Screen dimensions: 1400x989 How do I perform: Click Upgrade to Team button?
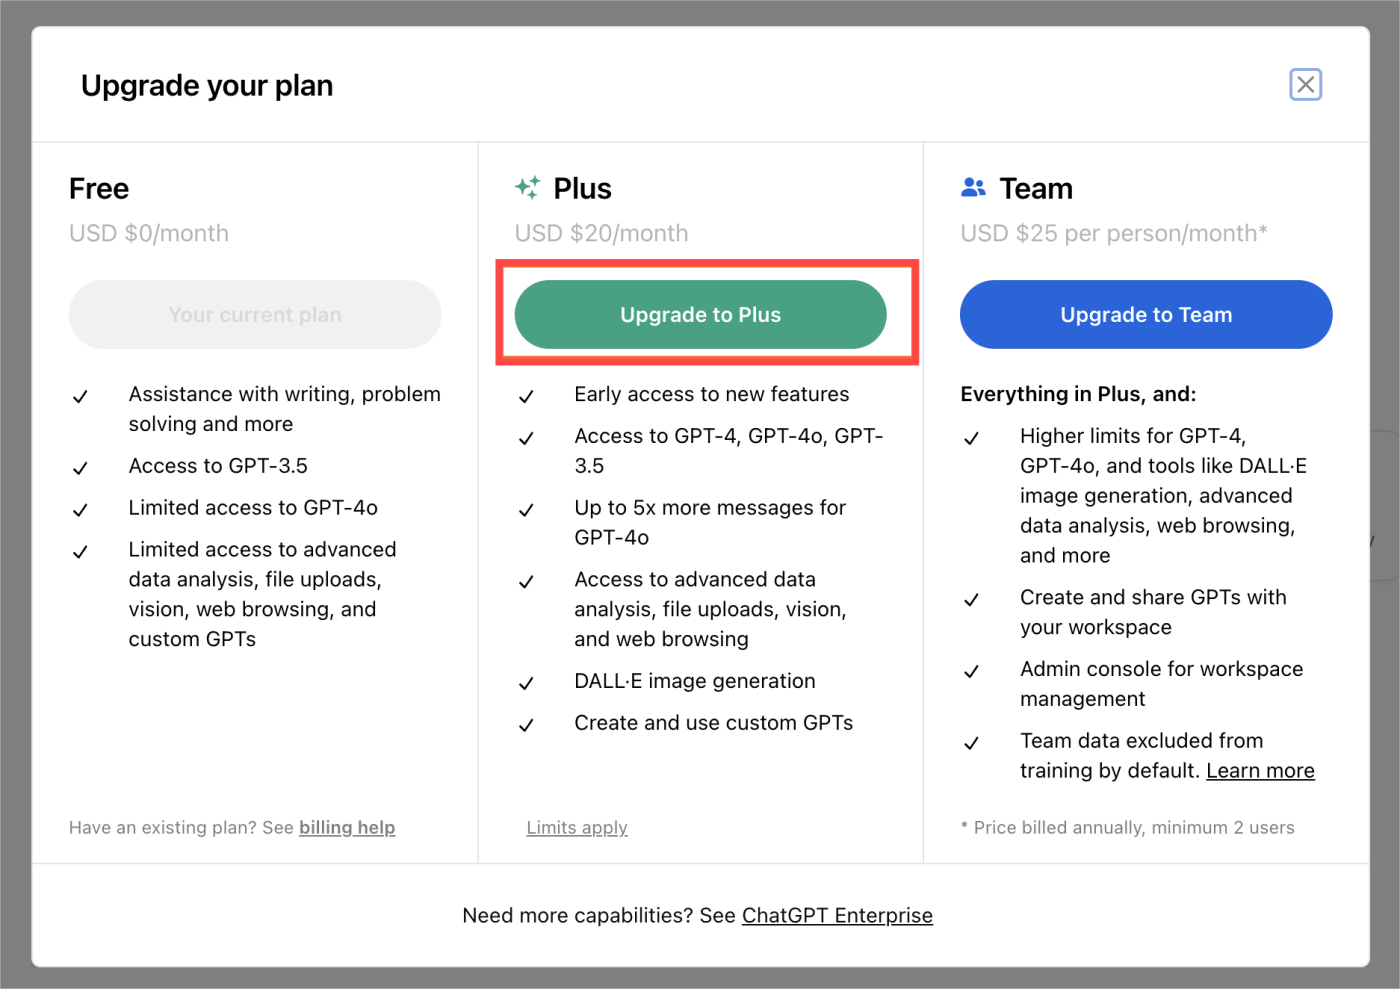(1146, 314)
